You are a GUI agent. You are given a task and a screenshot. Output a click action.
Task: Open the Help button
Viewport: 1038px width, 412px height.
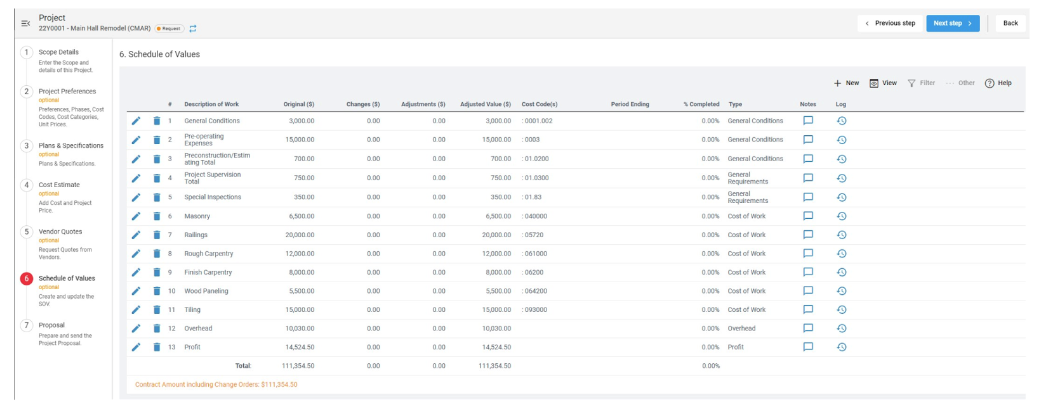pyautogui.click(x=998, y=83)
